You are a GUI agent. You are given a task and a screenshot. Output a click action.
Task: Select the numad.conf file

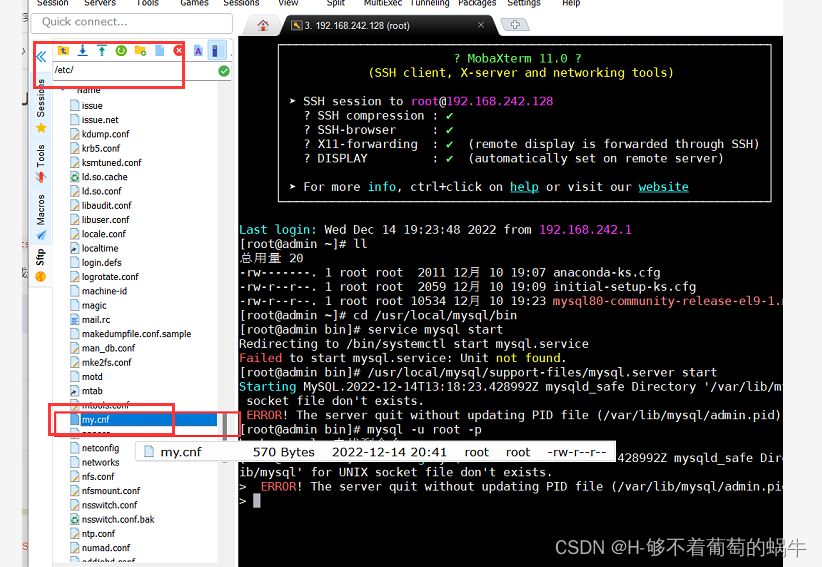[x=106, y=548]
